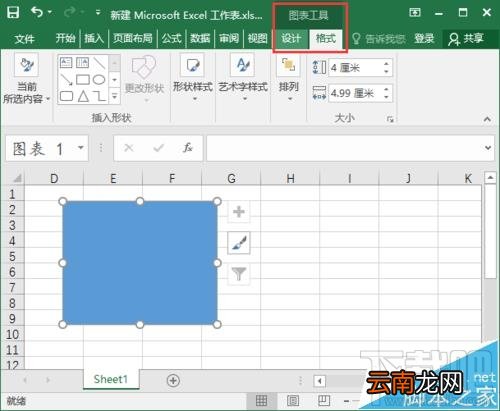Image resolution: width=500 pixels, height=411 pixels.
Task: Open the 审阅 ribbon tab
Action: pyautogui.click(x=229, y=39)
